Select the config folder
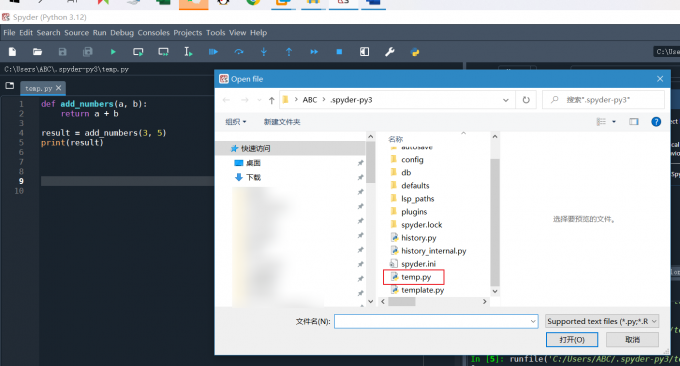This screenshot has width=680, height=366. 412,160
